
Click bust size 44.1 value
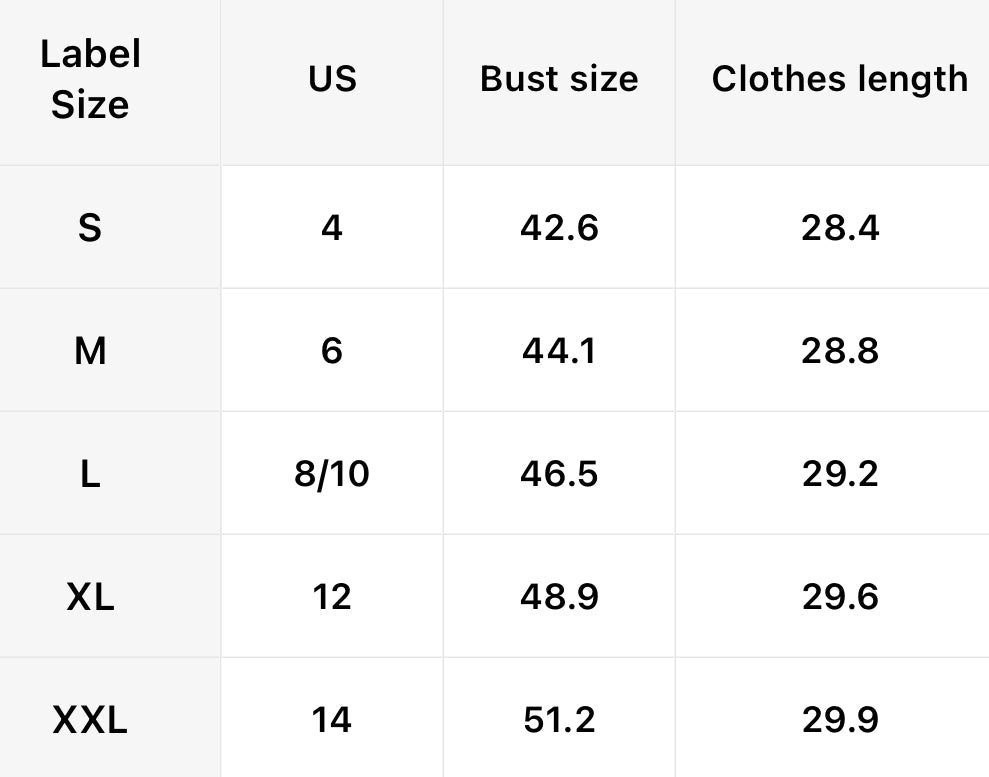click(x=559, y=351)
